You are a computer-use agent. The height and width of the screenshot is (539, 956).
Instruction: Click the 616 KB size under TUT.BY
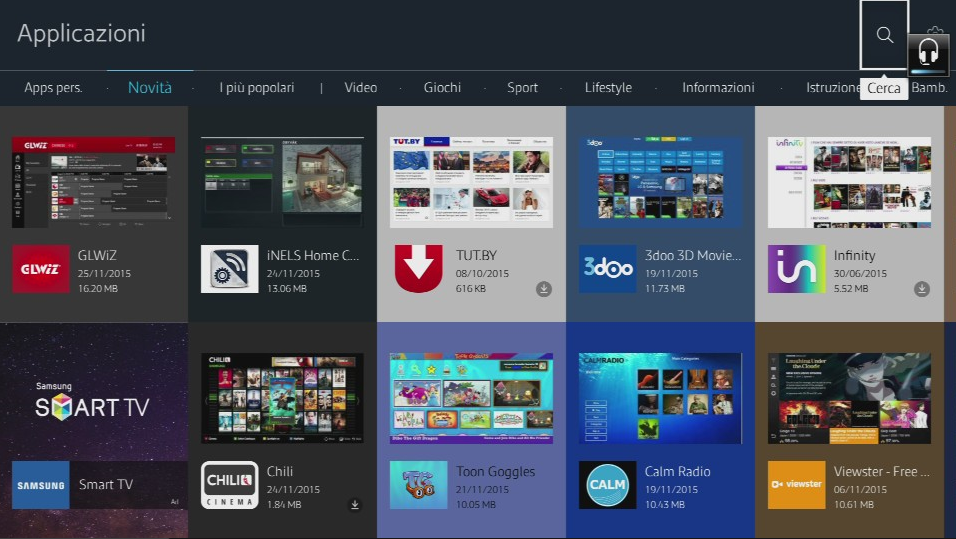[x=471, y=288]
